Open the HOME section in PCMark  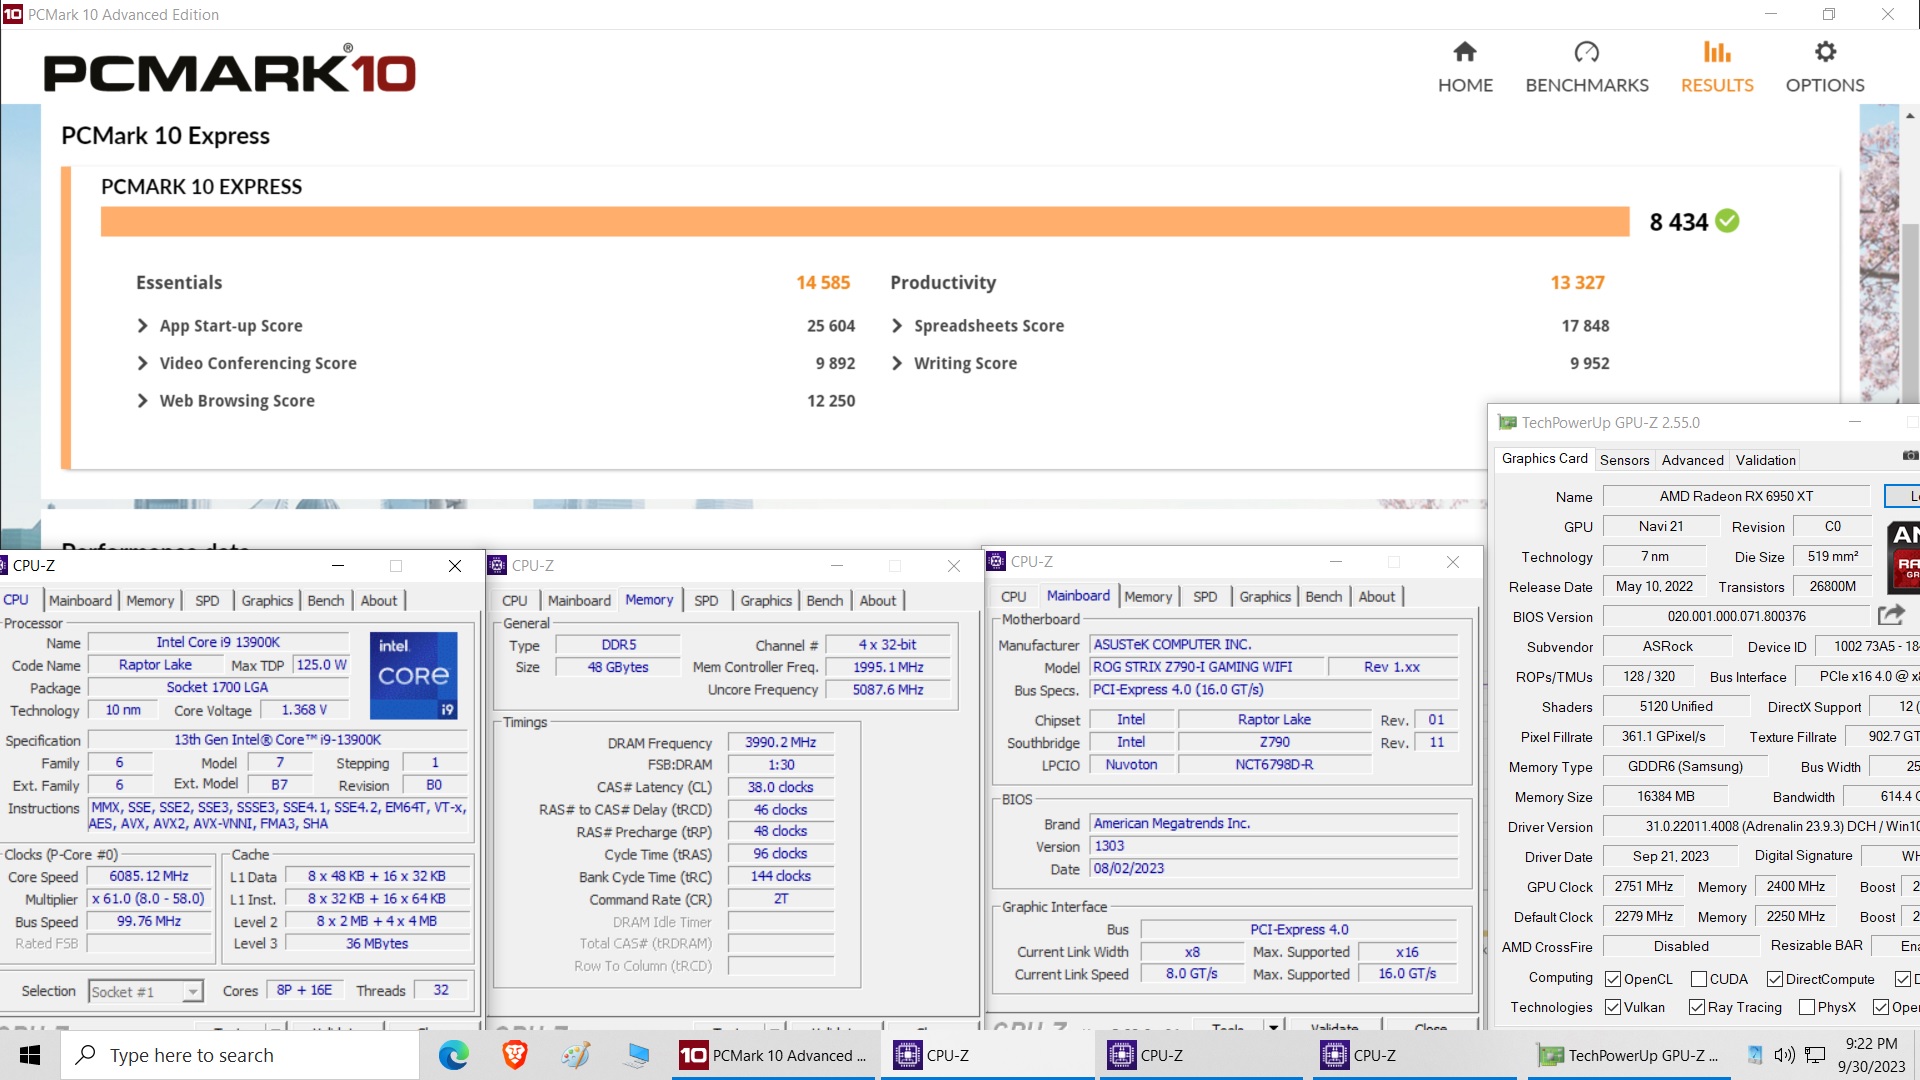tap(1465, 67)
